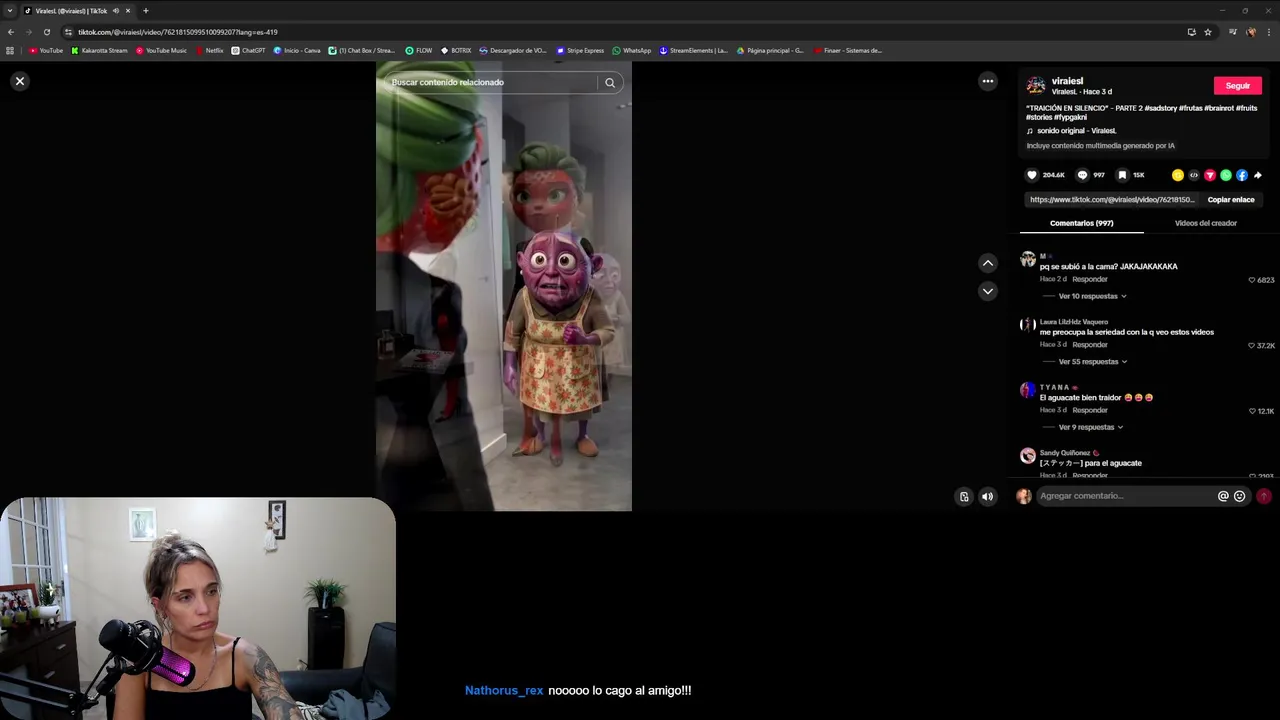
Task: Open YouTube Music bookmark
Action: [161, 50]
